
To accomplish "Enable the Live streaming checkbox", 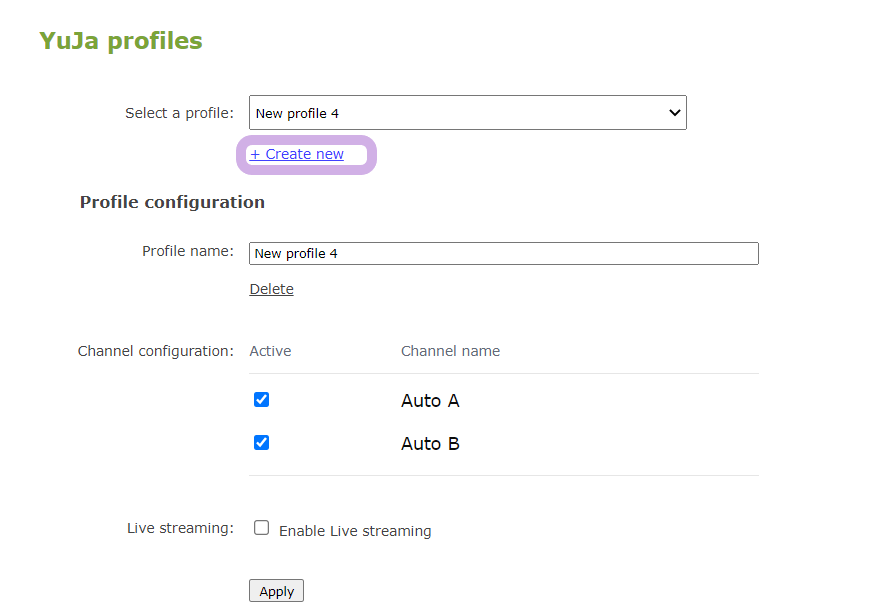I will tap(262, 528).
